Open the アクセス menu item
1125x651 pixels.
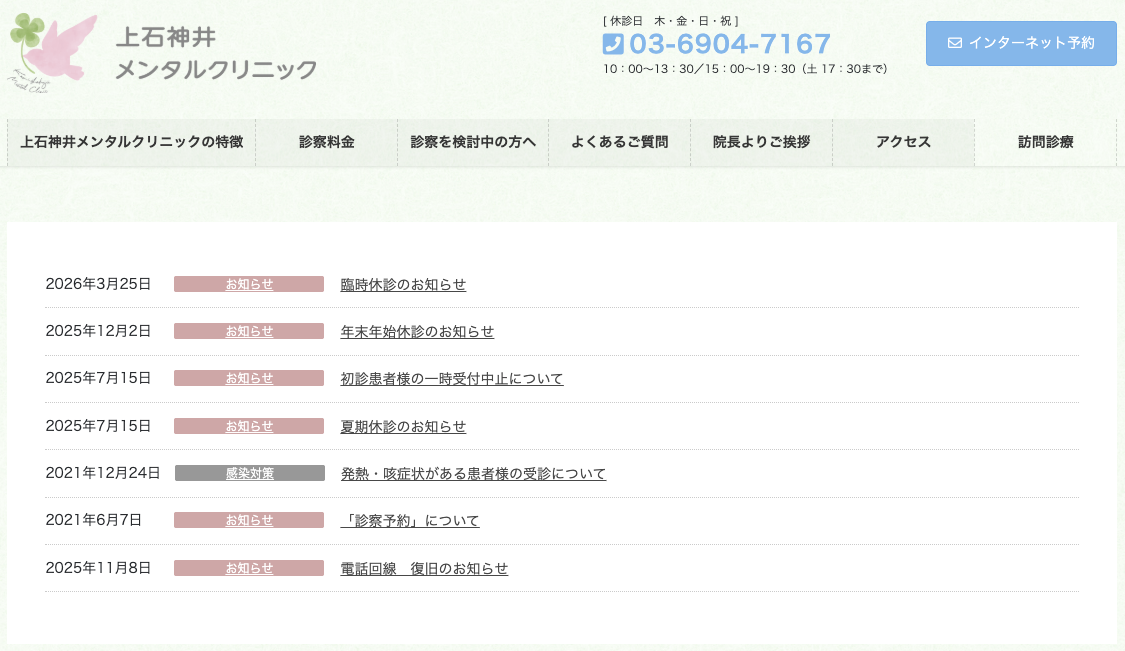click(x=903, y=142)
